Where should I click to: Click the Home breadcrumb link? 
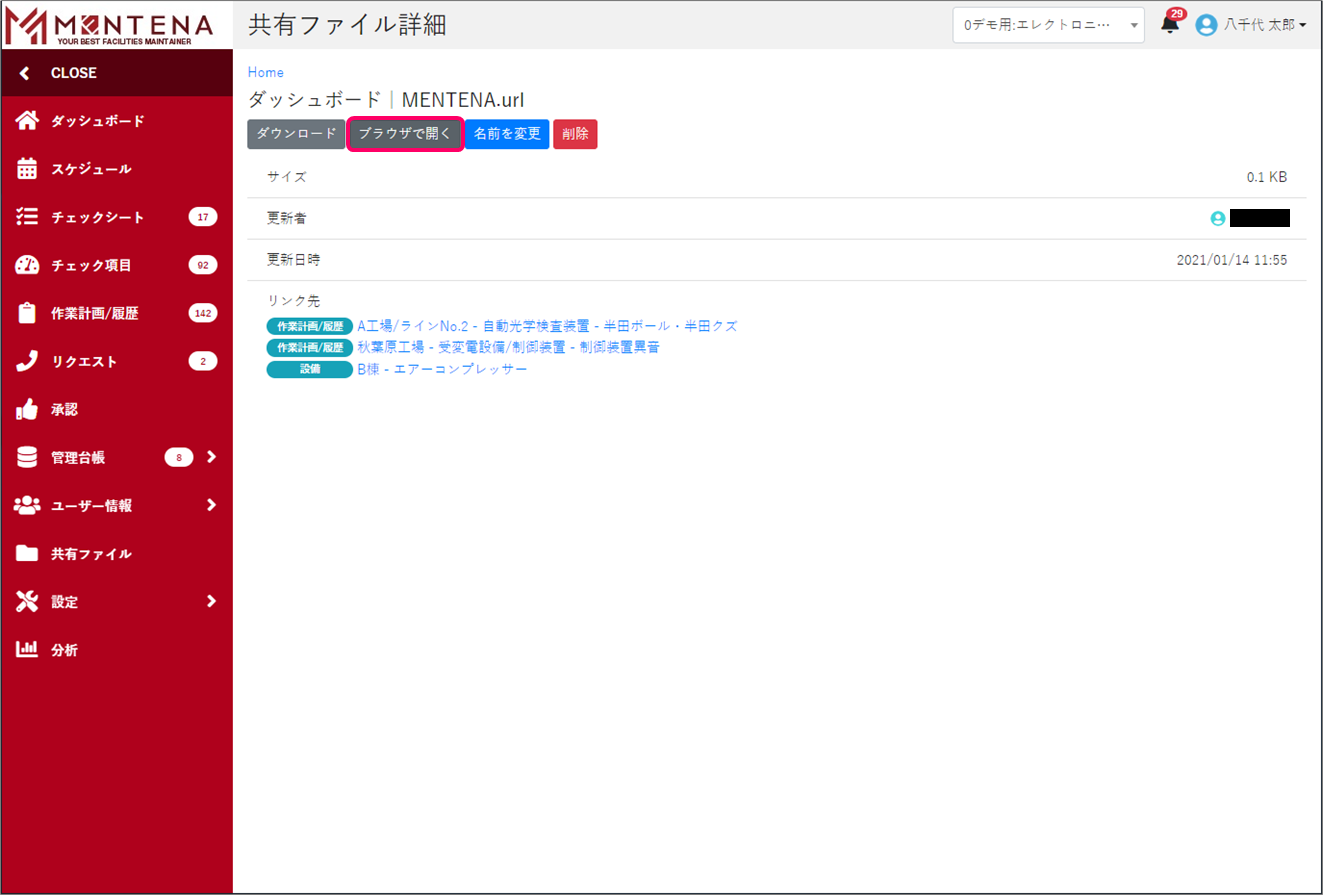265,72
